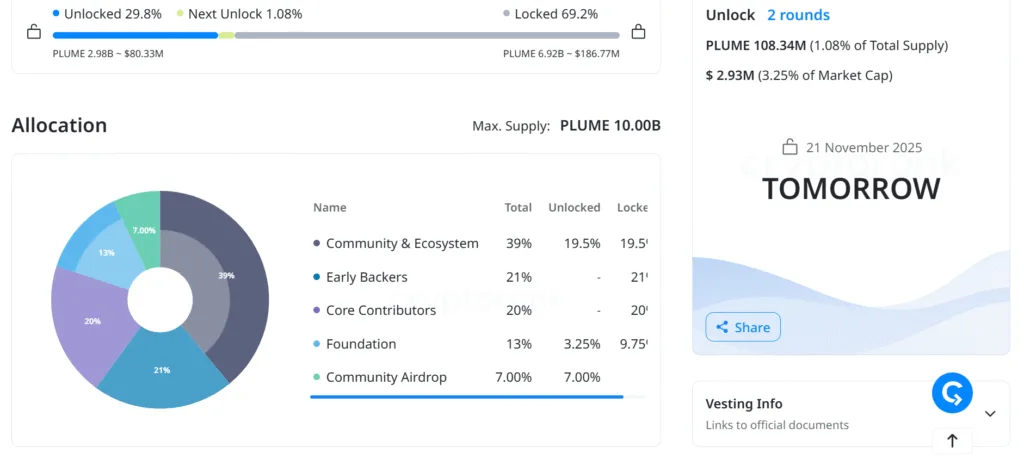The image size is (1024, 472).
Task: Click the Foundation legend dot
Action: (x=317, y=344)
